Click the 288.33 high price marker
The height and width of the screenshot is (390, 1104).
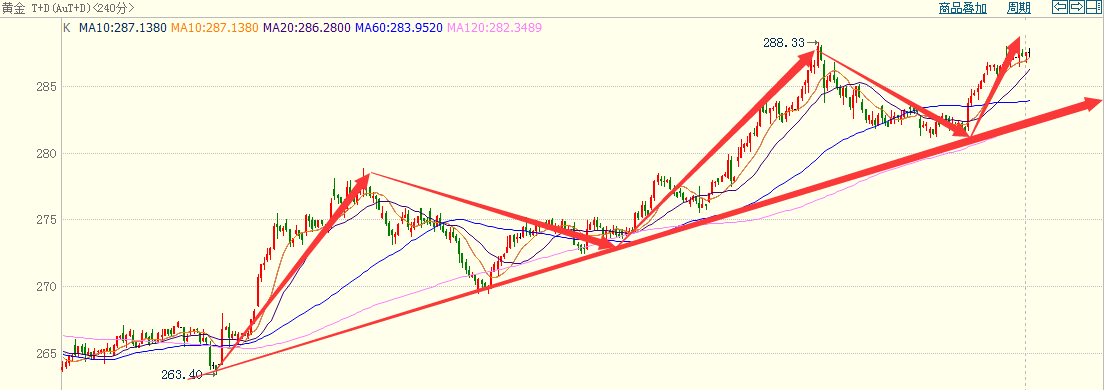point(784,43)
